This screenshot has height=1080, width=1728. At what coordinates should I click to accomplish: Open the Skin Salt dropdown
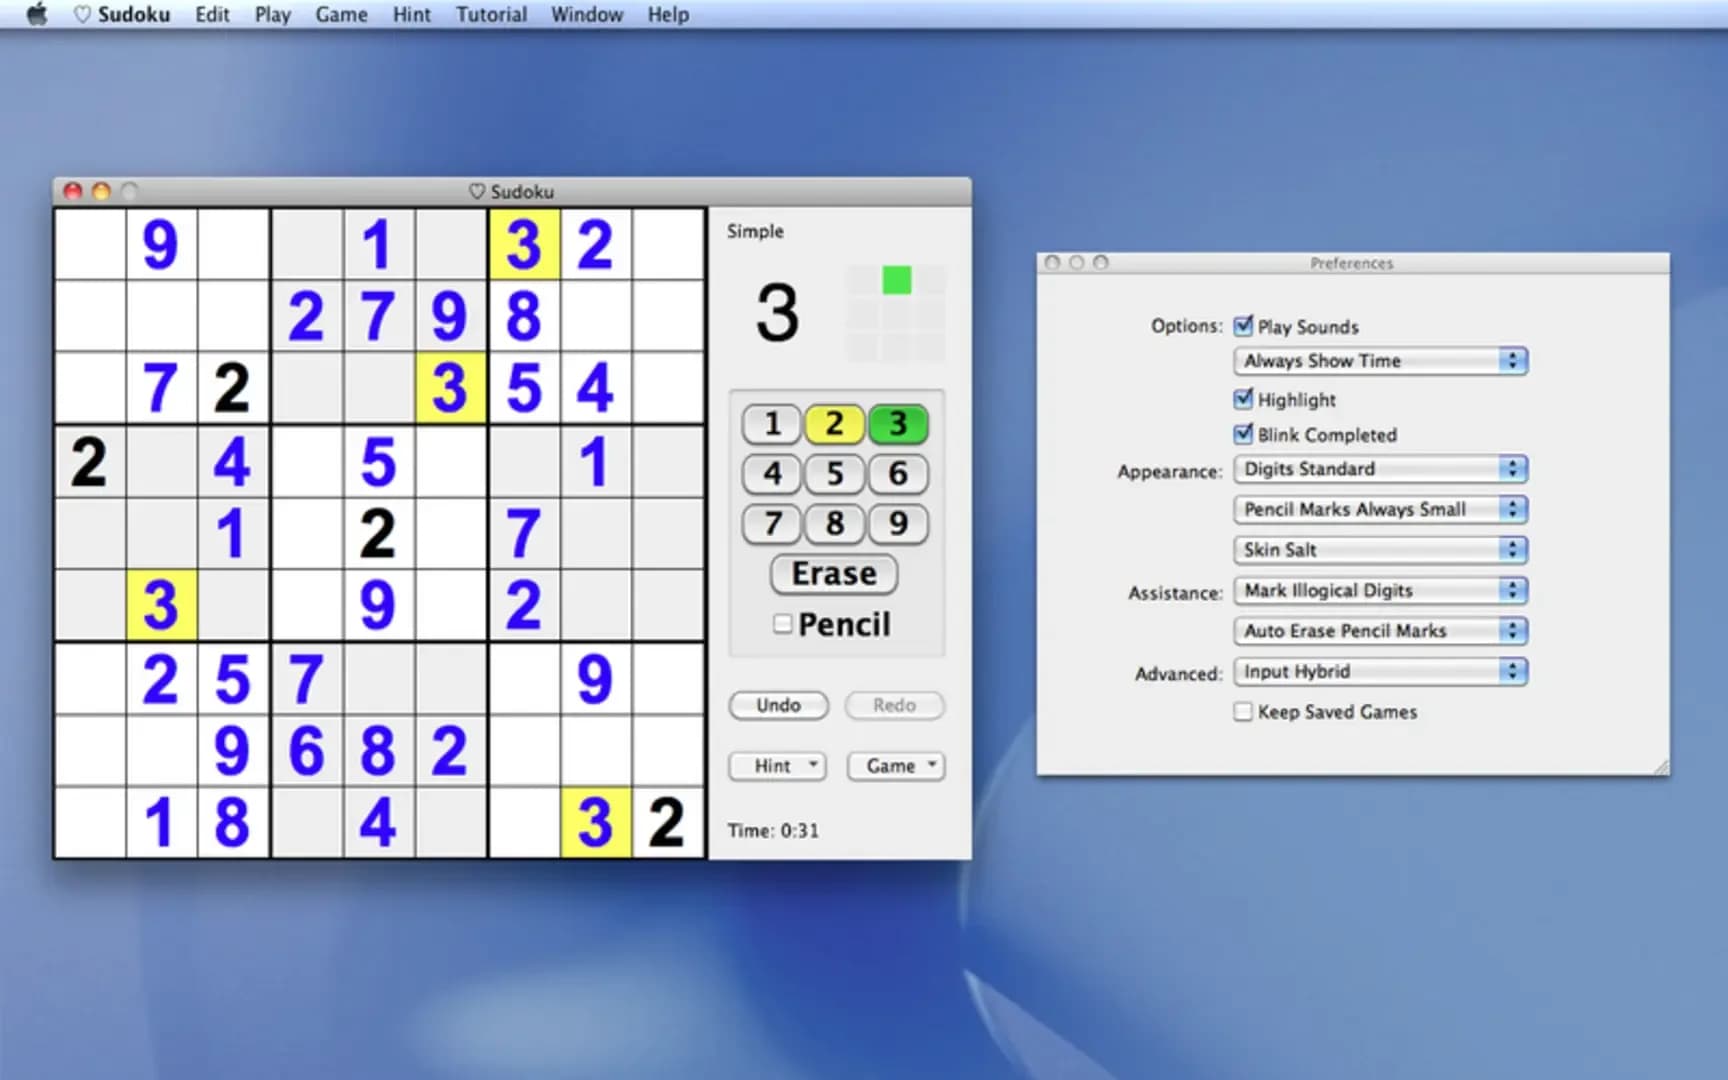pyautogui.click(x=1381, y=550)
